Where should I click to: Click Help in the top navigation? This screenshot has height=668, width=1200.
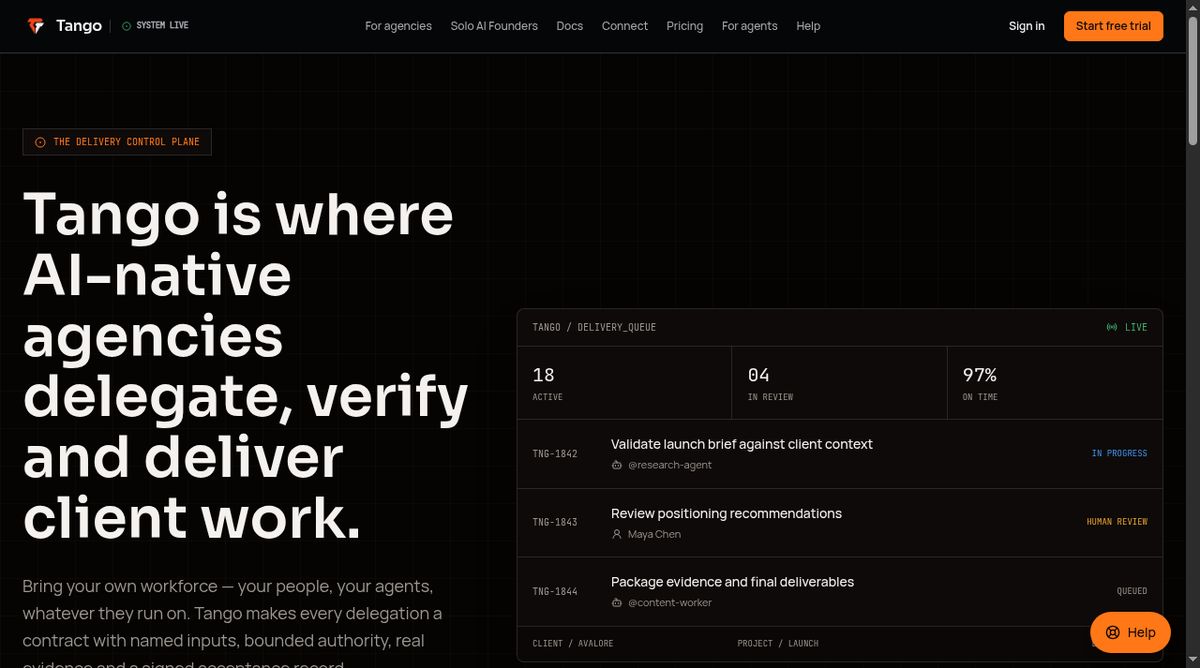[x=808, y=26]
